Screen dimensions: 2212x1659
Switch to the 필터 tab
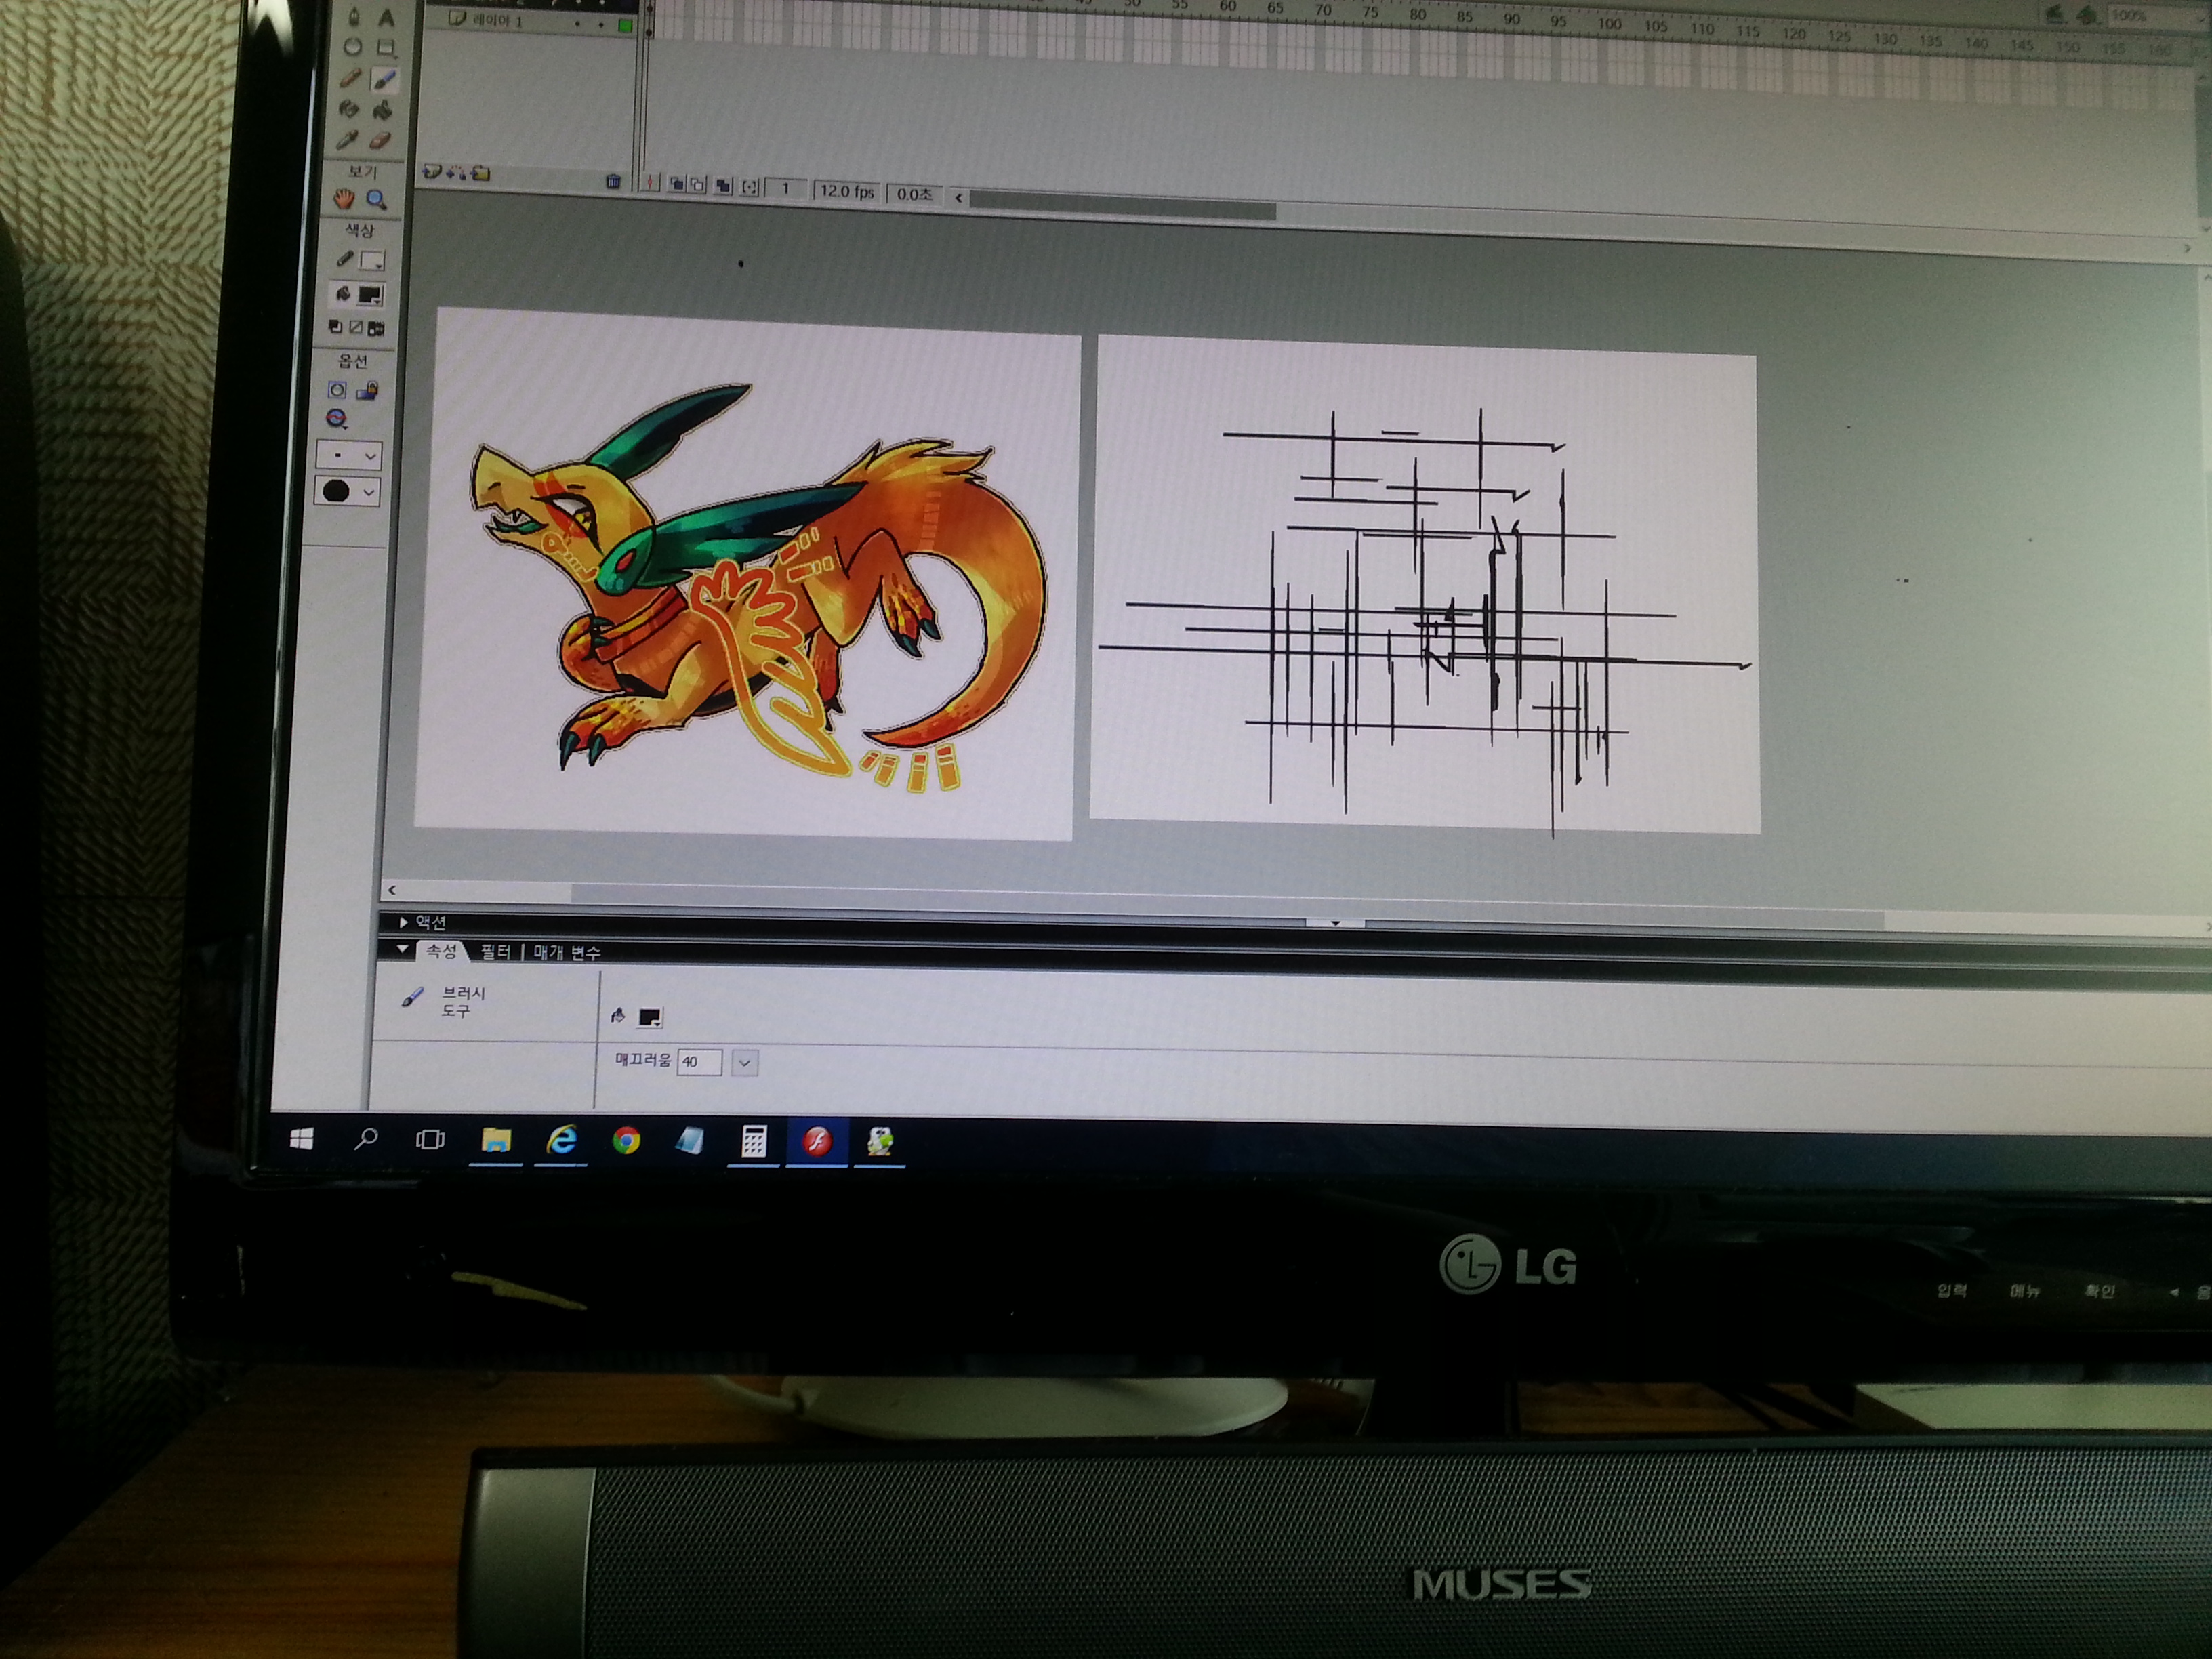495,951
